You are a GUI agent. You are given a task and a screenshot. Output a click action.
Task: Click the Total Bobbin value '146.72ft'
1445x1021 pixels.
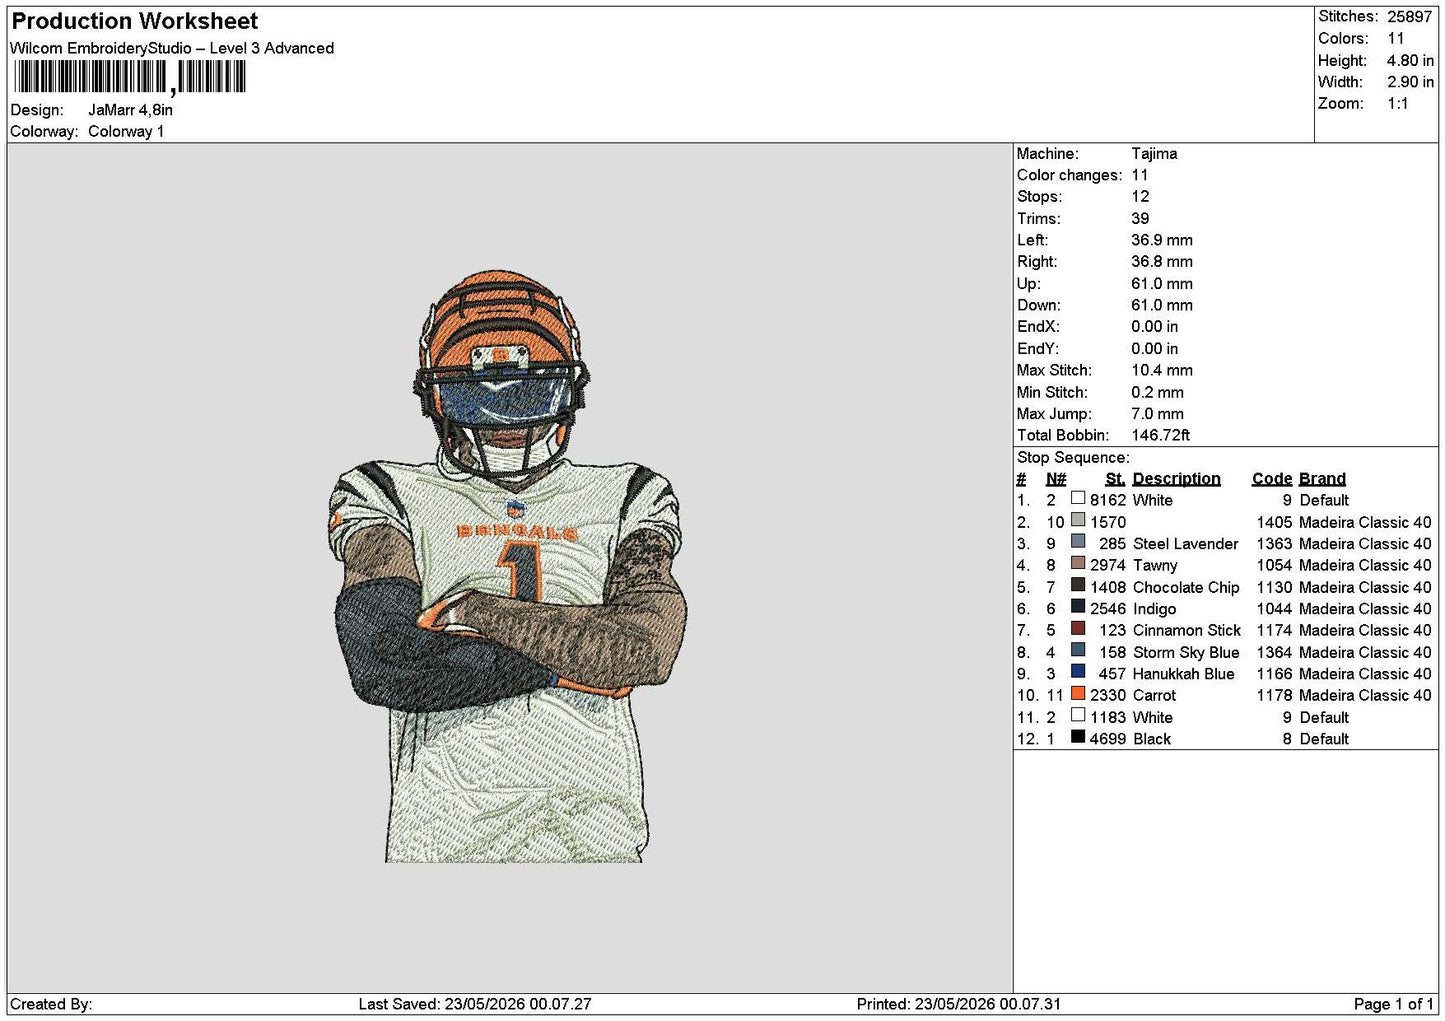point(1161,435)
